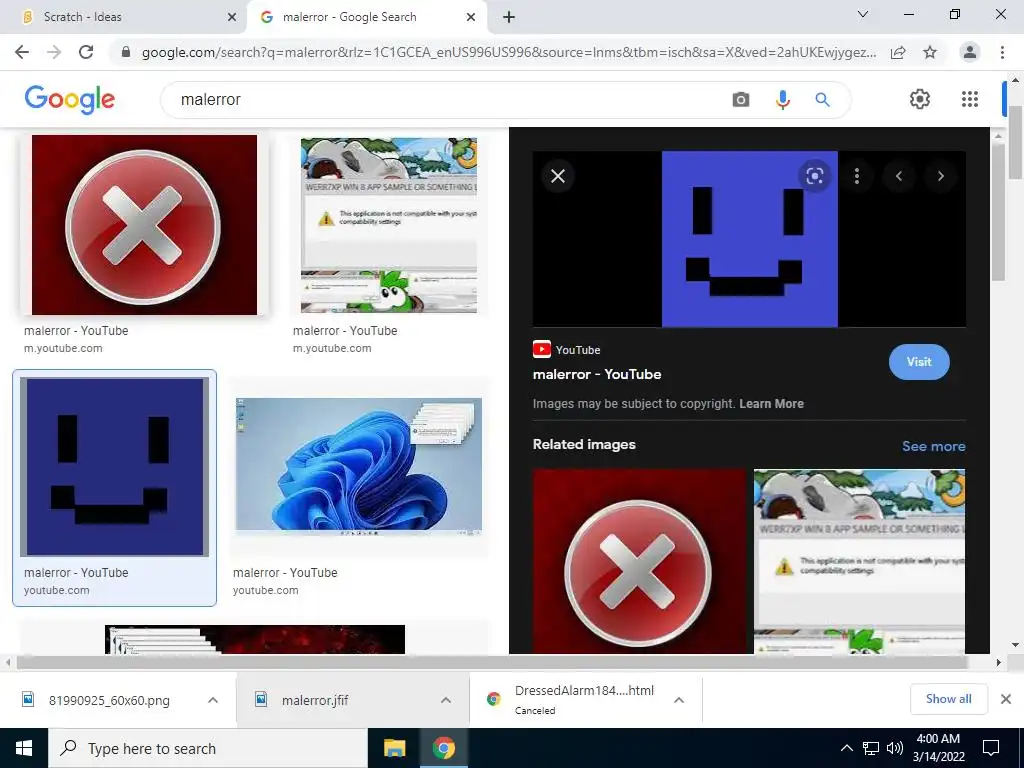
Task: Open related red error X image
Action: coord(639,561)
